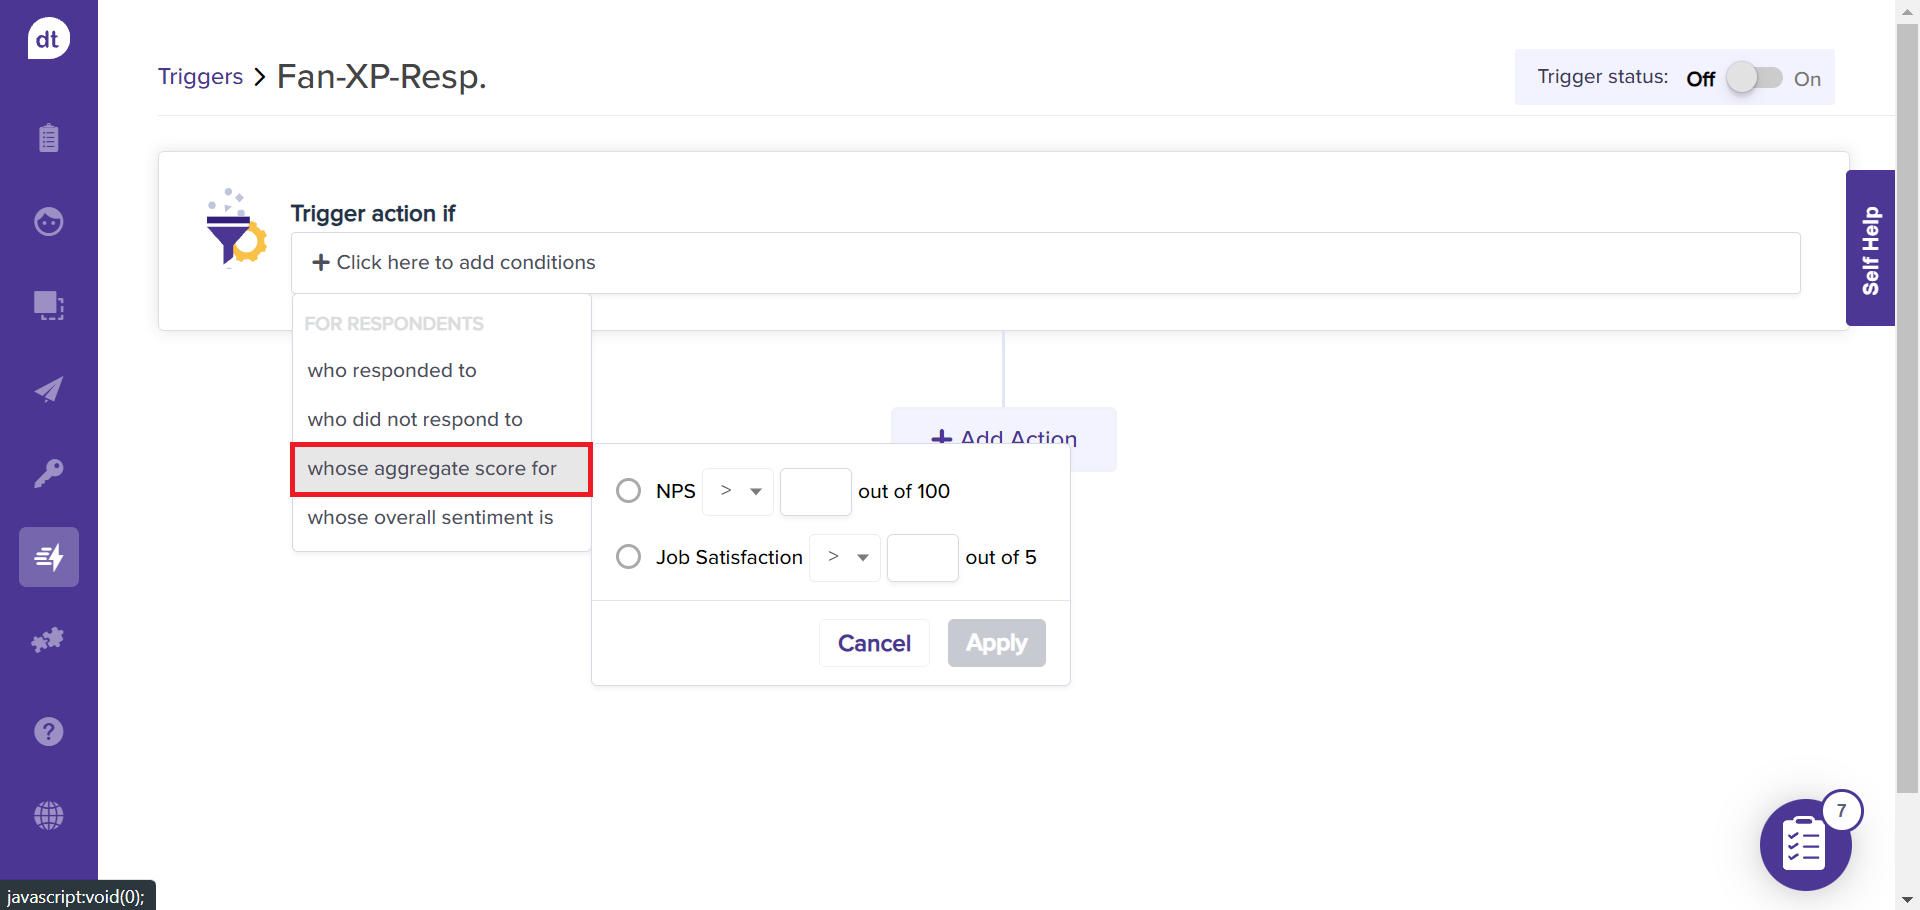This screenshot has height=910, width=1920.
Task: Click the NPS score input field
Action: [x=815, y=491]
